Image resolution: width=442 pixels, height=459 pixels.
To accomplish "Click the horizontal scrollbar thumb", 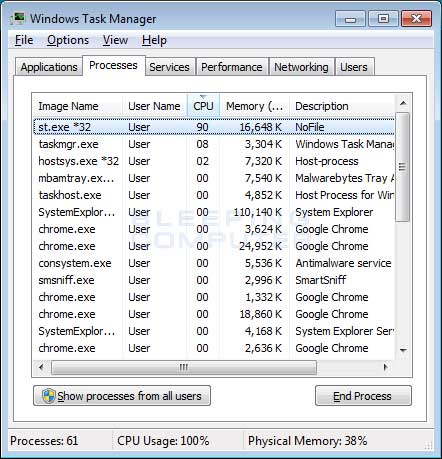I will tap(184, 367).
